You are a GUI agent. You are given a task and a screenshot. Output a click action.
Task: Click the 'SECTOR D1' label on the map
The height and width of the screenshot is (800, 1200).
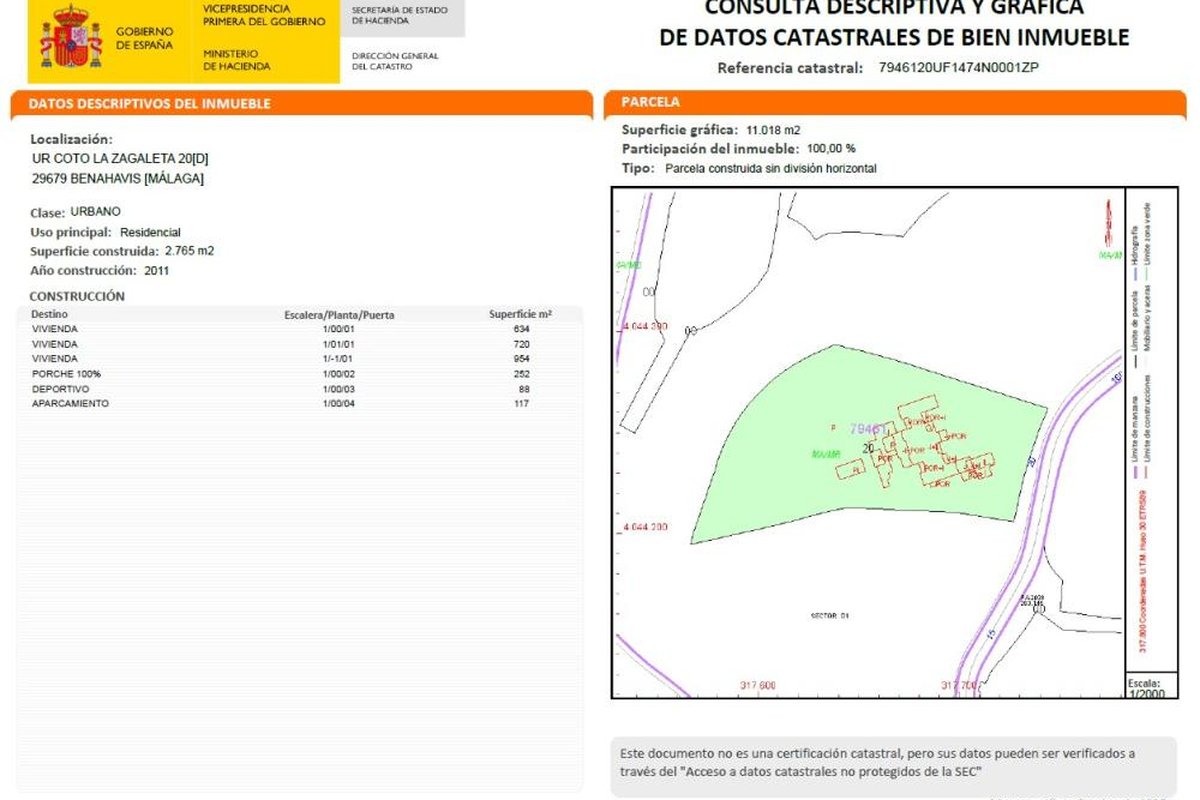[x=829, y=616]
